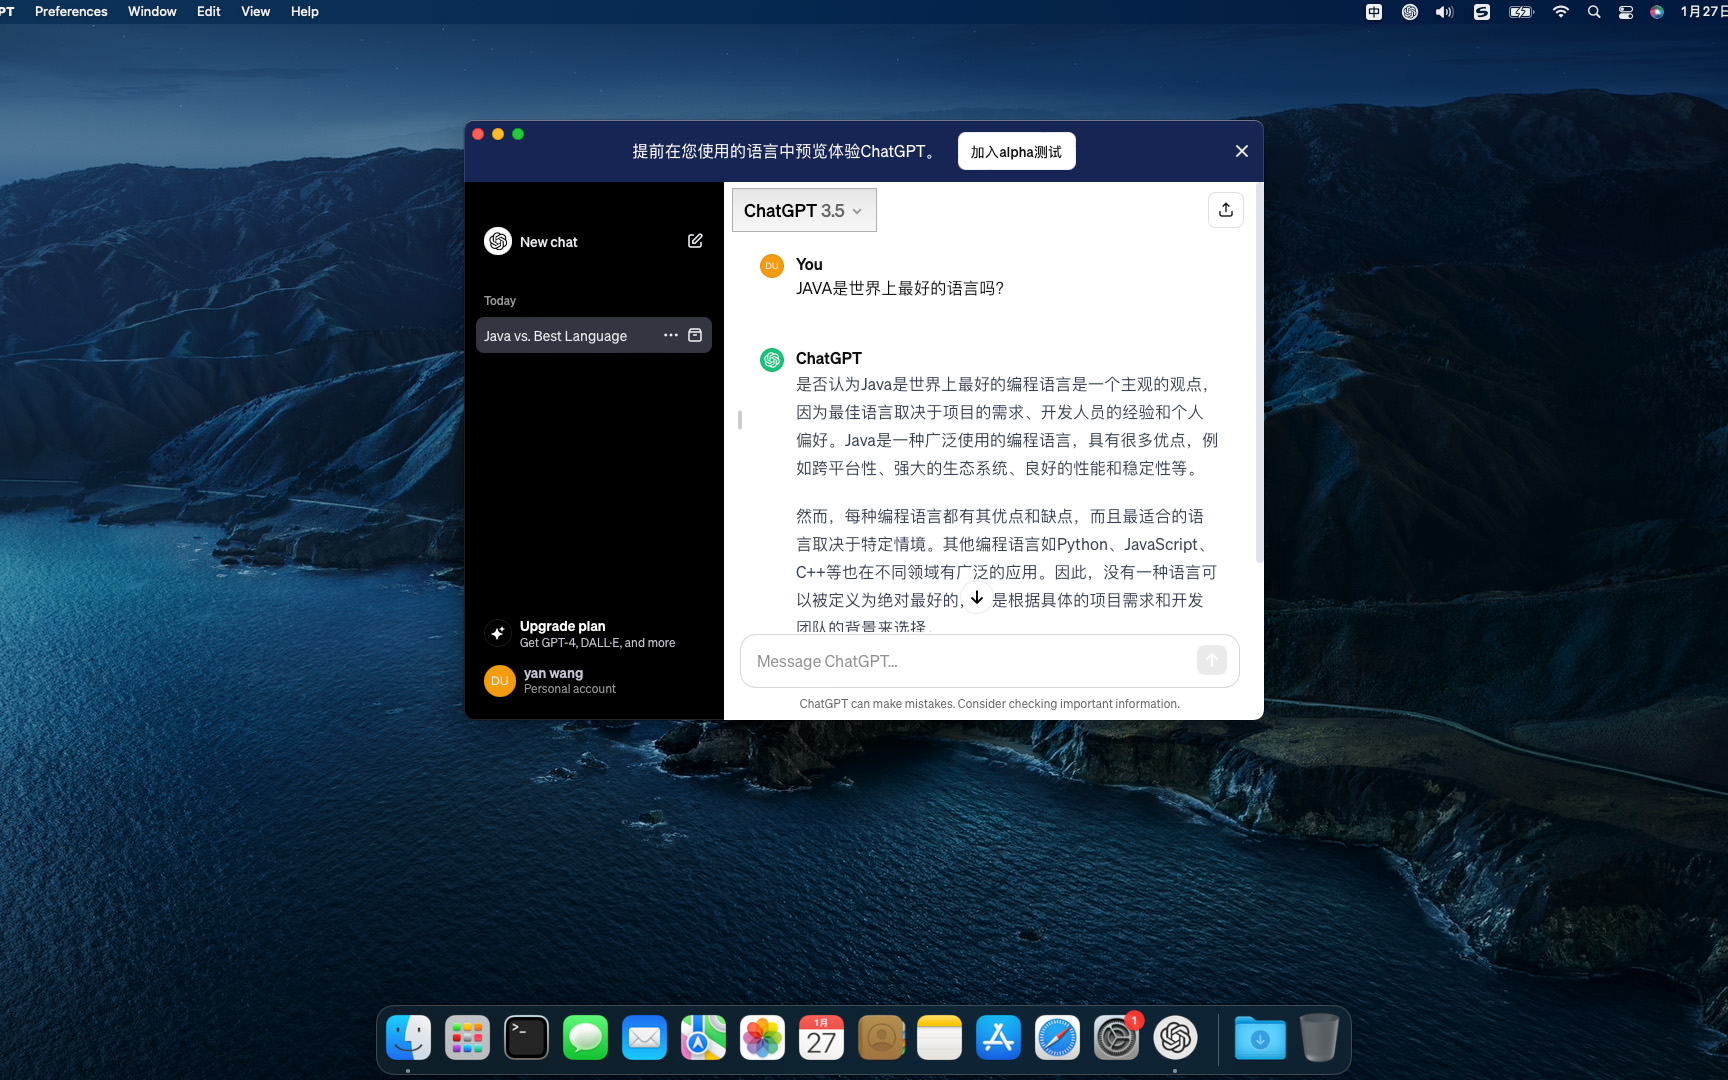Open options for Java vs. Best Language chat

click(x=670, y=335)
